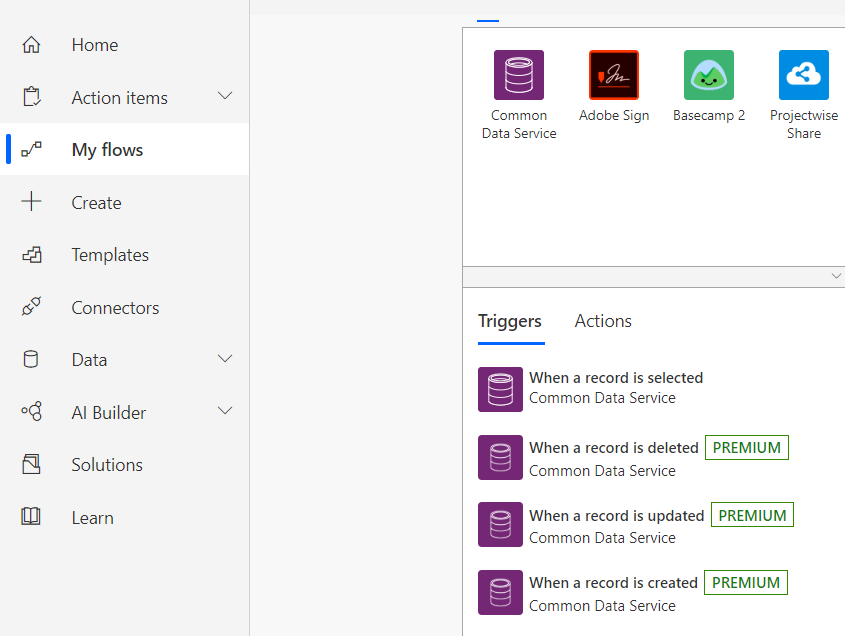Click the AI Builder icon

pyautogui.click(x=31, y=411)
